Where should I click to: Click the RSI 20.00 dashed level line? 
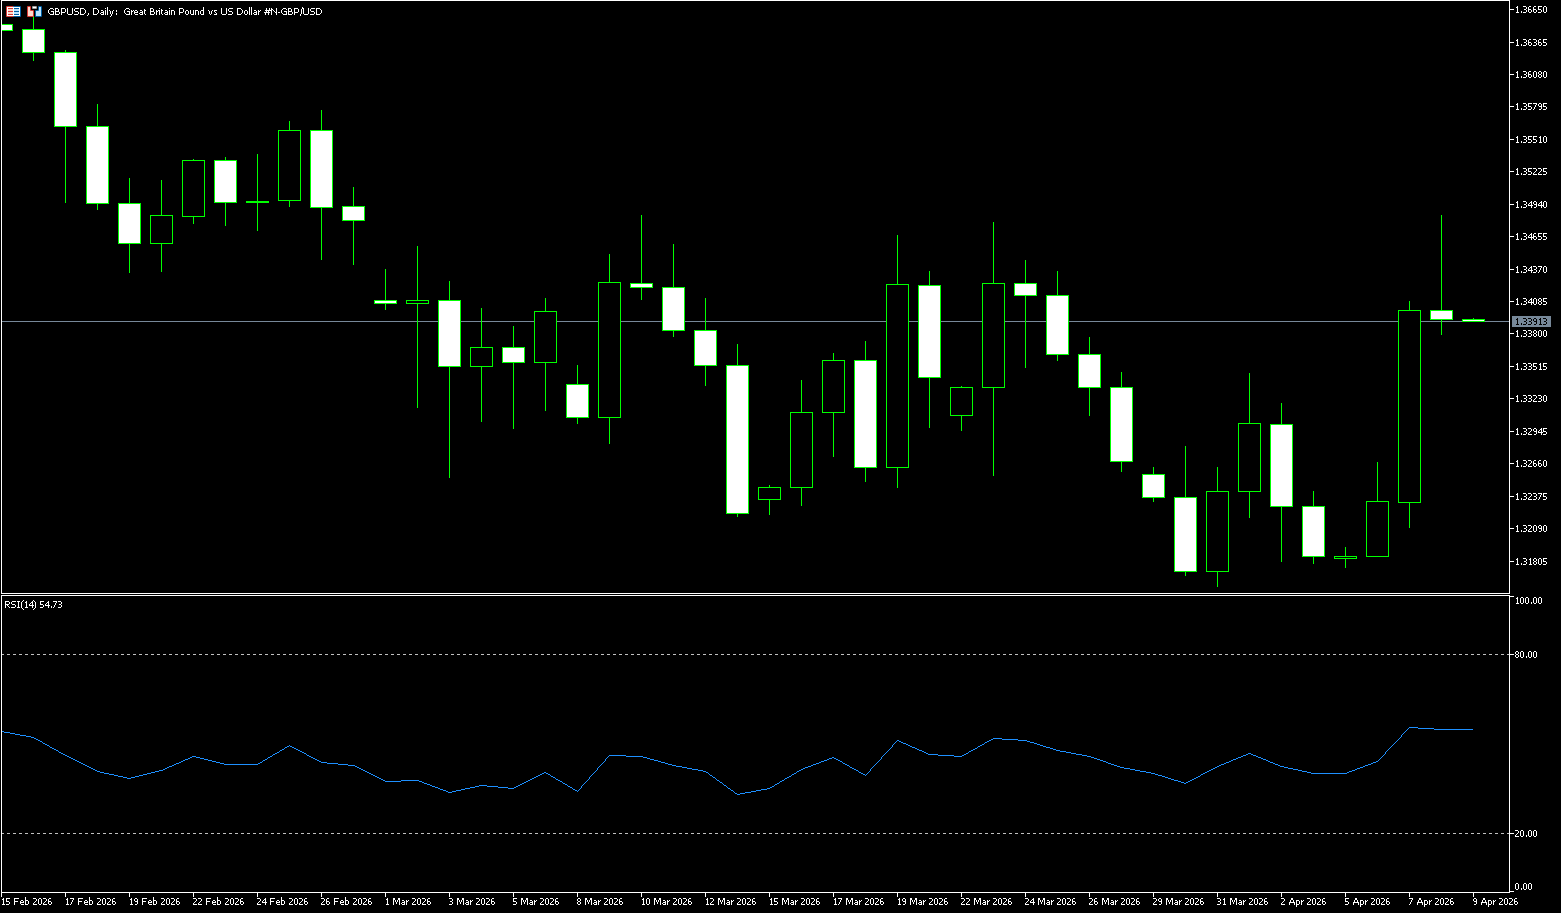tap(700, 833)
